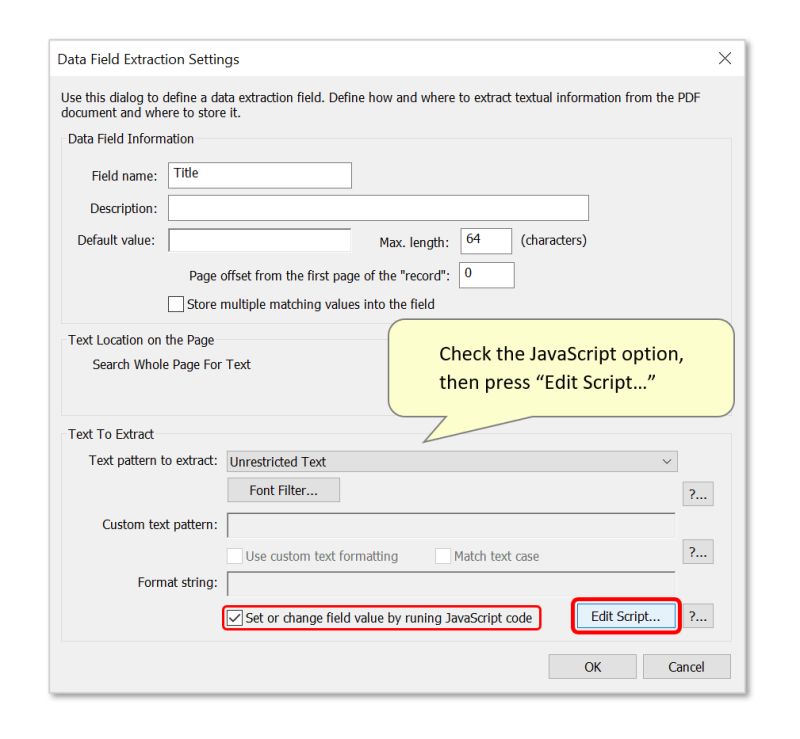Click the help icon beside Edit Script button
This screenshot has width=800, height=739.
click(x=699, y=616)
